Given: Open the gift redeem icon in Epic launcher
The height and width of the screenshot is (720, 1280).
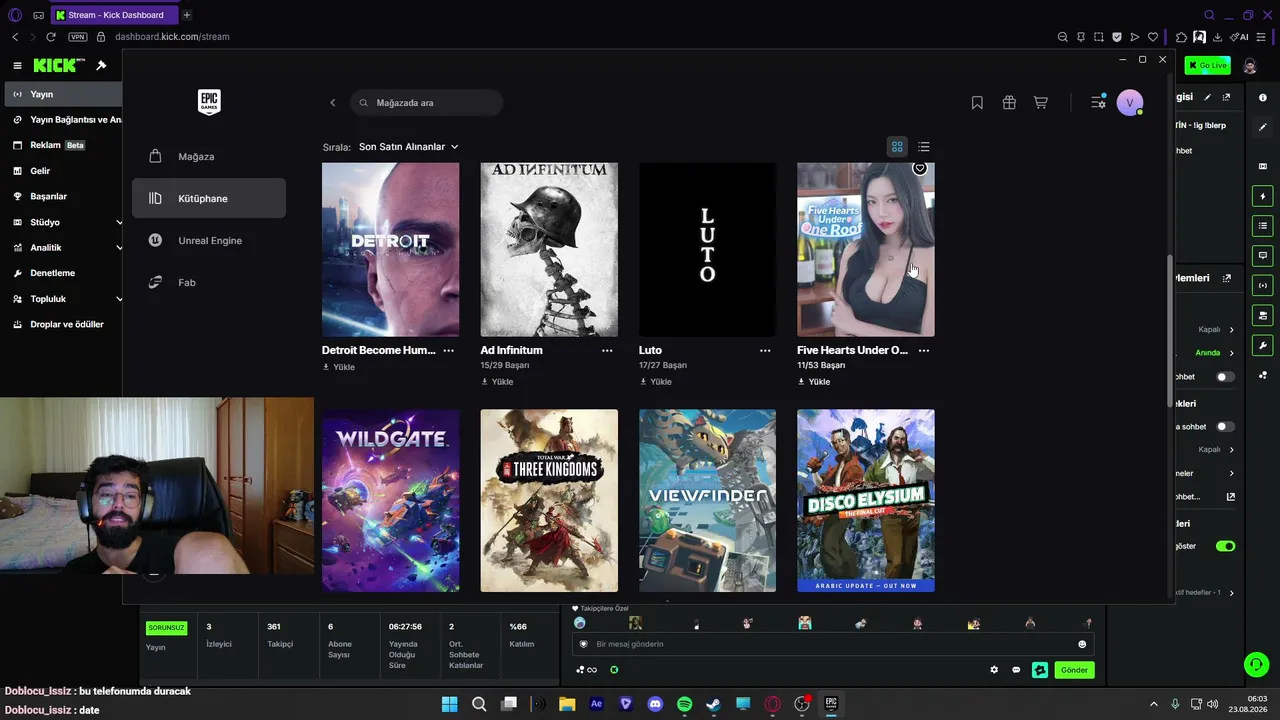Looking at the screenshot, I should (x=1009, y=102).
